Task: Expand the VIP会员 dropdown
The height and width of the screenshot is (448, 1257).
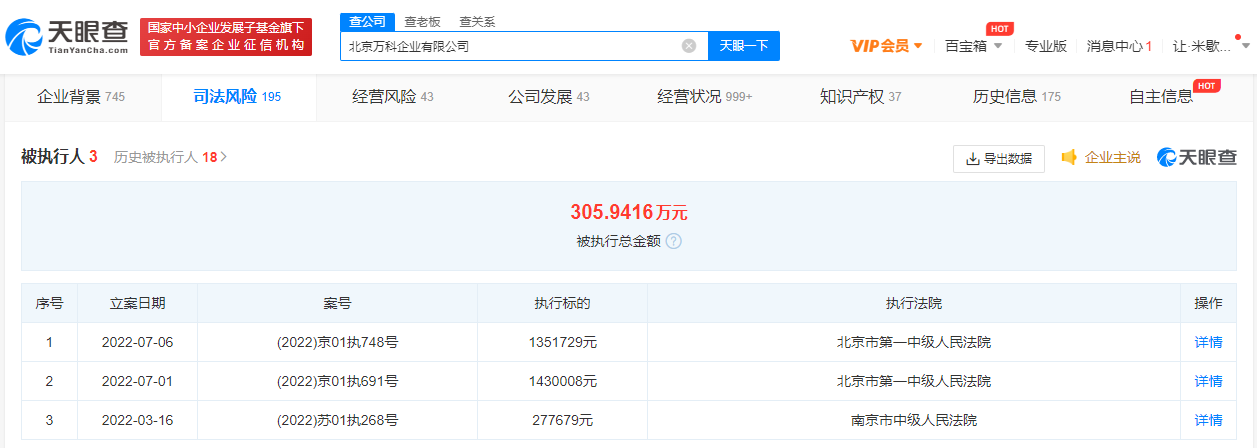Action: (886, 46)
